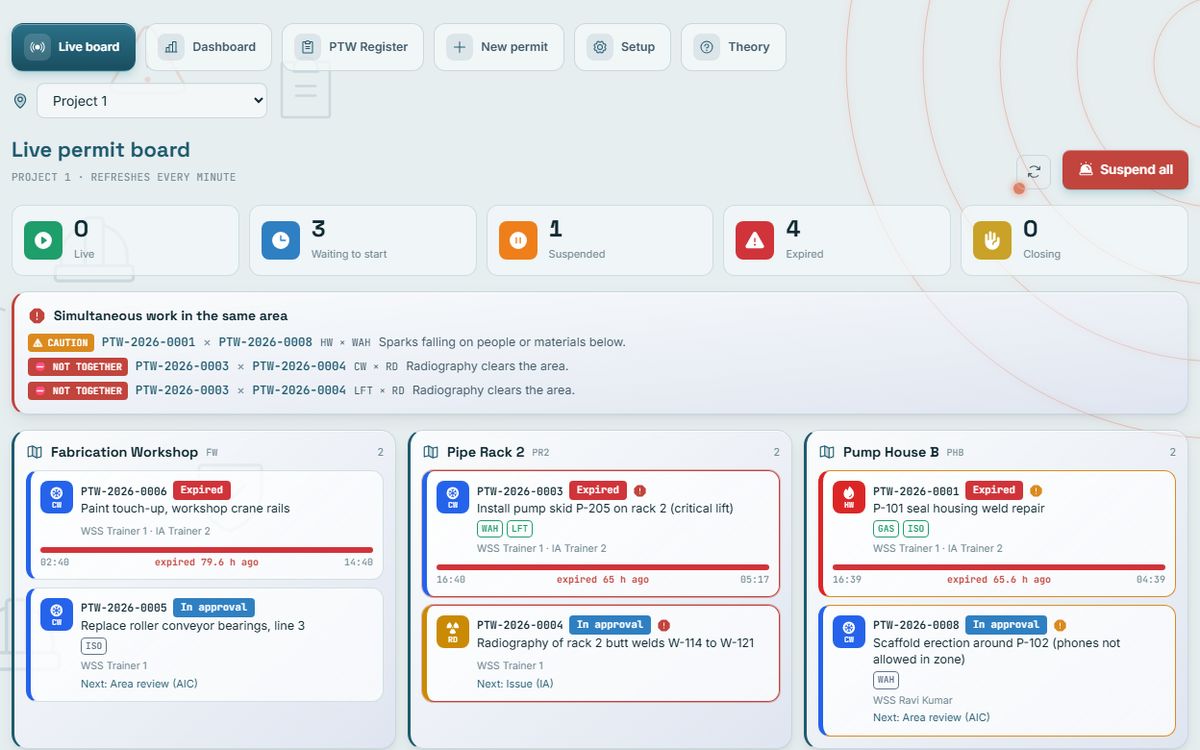Click the GAS tag on PTW-2026-0001 card

coord(886,529)
